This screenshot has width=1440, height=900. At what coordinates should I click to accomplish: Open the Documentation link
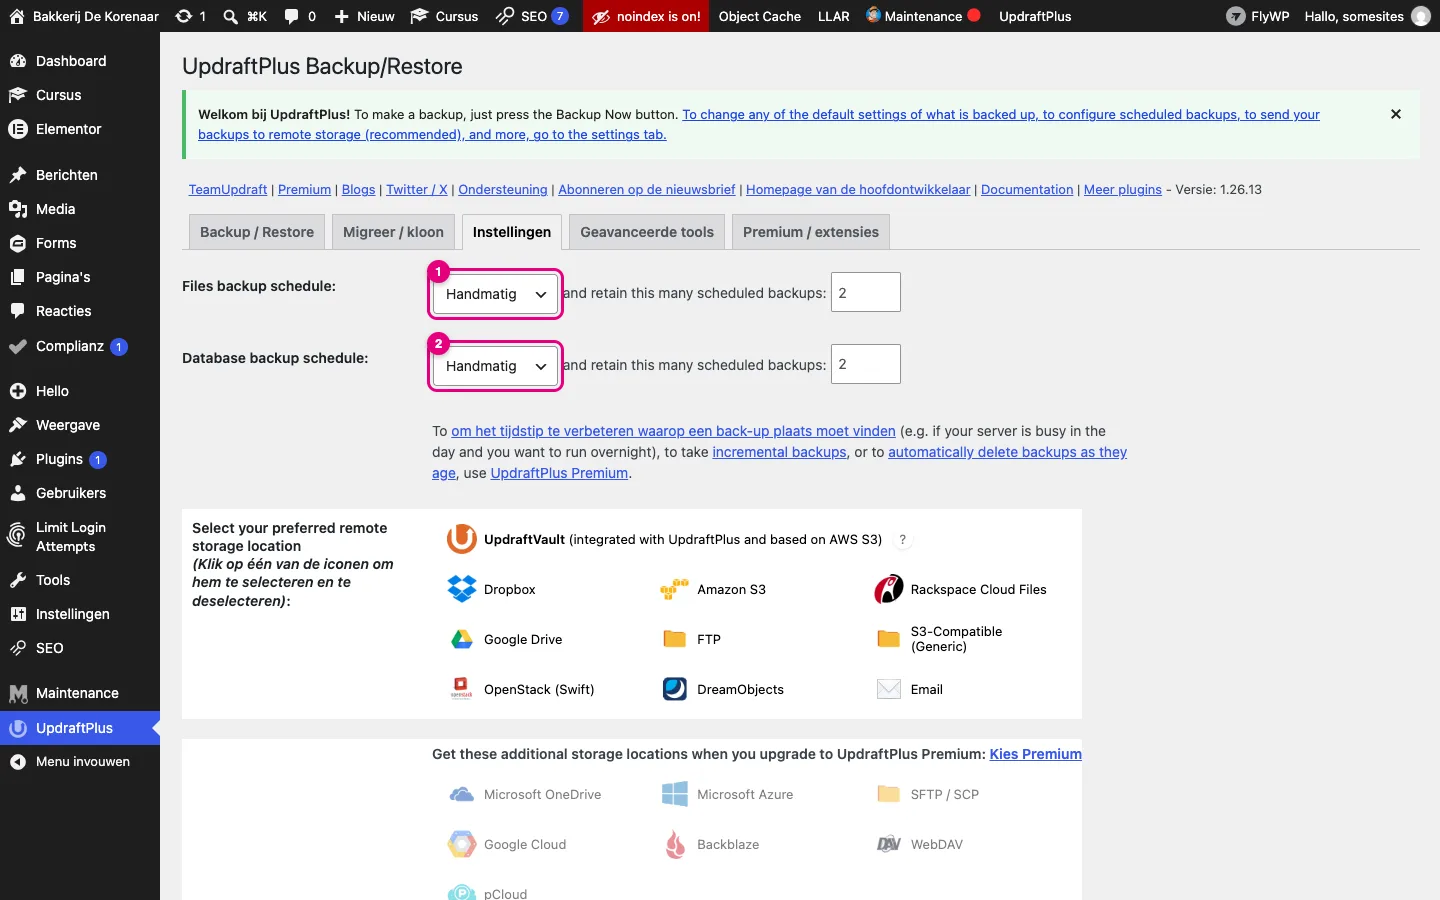(x=1027, y=189)
